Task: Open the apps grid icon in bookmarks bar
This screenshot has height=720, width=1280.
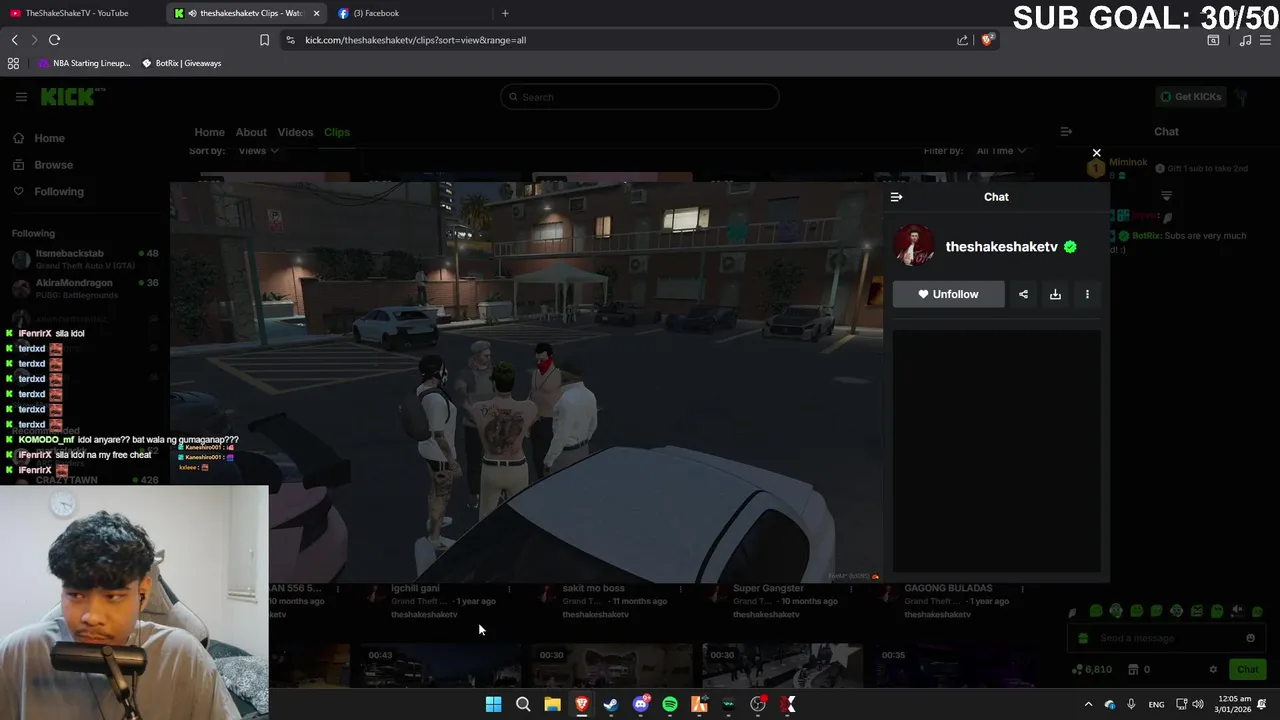Action: pos(13,63)
